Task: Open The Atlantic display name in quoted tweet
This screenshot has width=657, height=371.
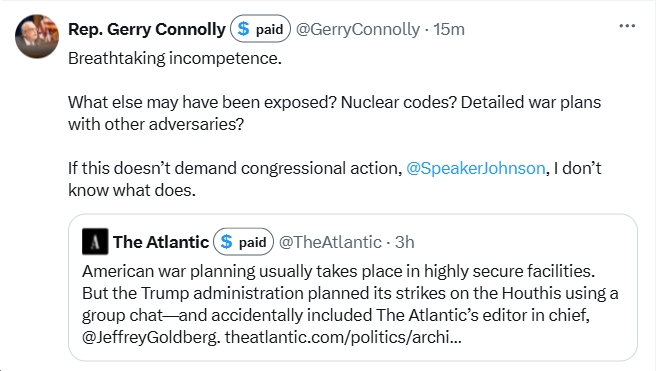Action: (x=161, y=242)
